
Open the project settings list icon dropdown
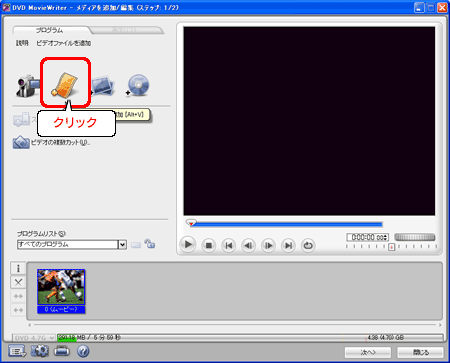tap(17, 351)
